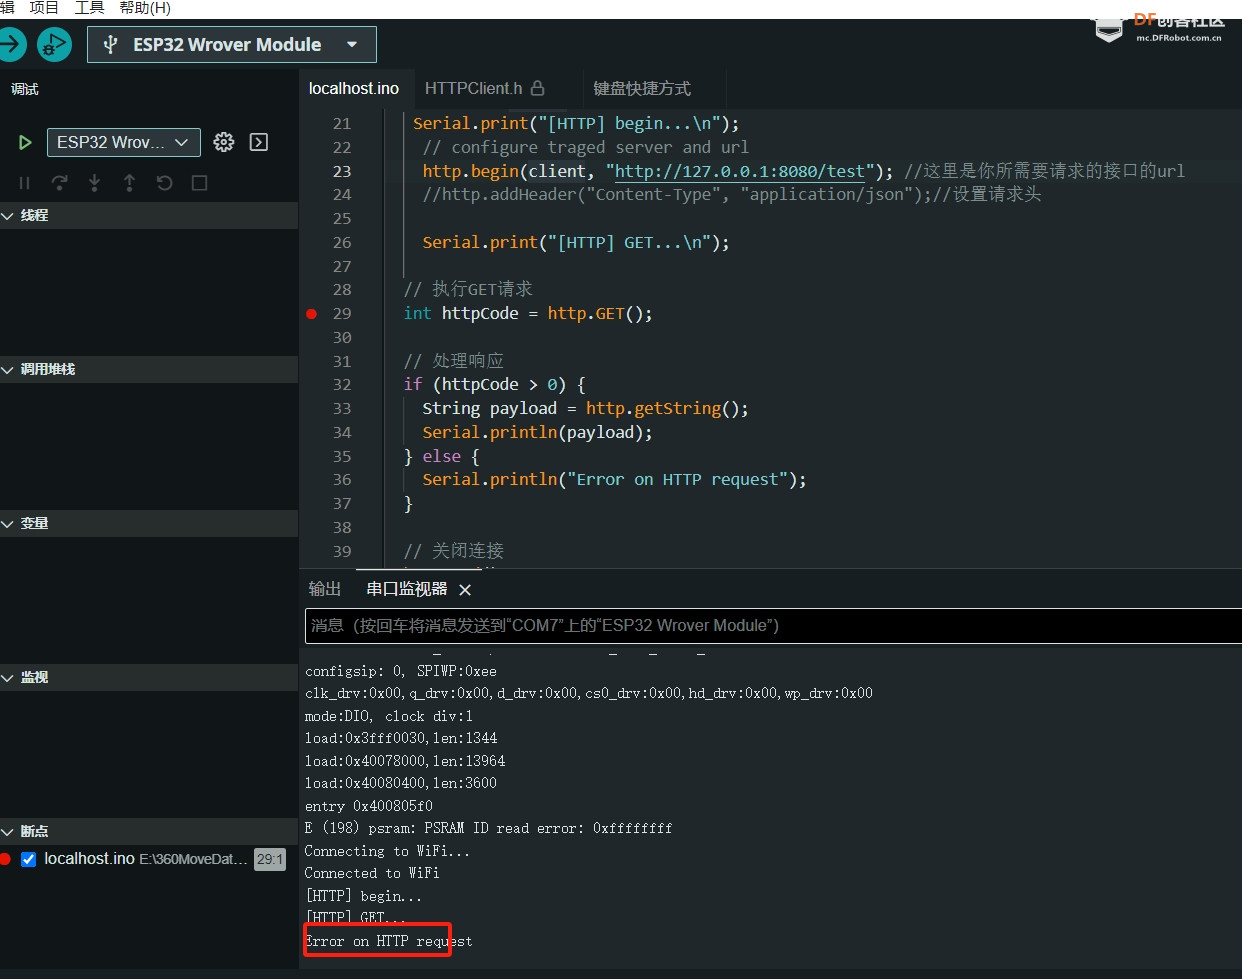
Task: Click the '[HTTP] begin...' serial output line
Action: 363,896
